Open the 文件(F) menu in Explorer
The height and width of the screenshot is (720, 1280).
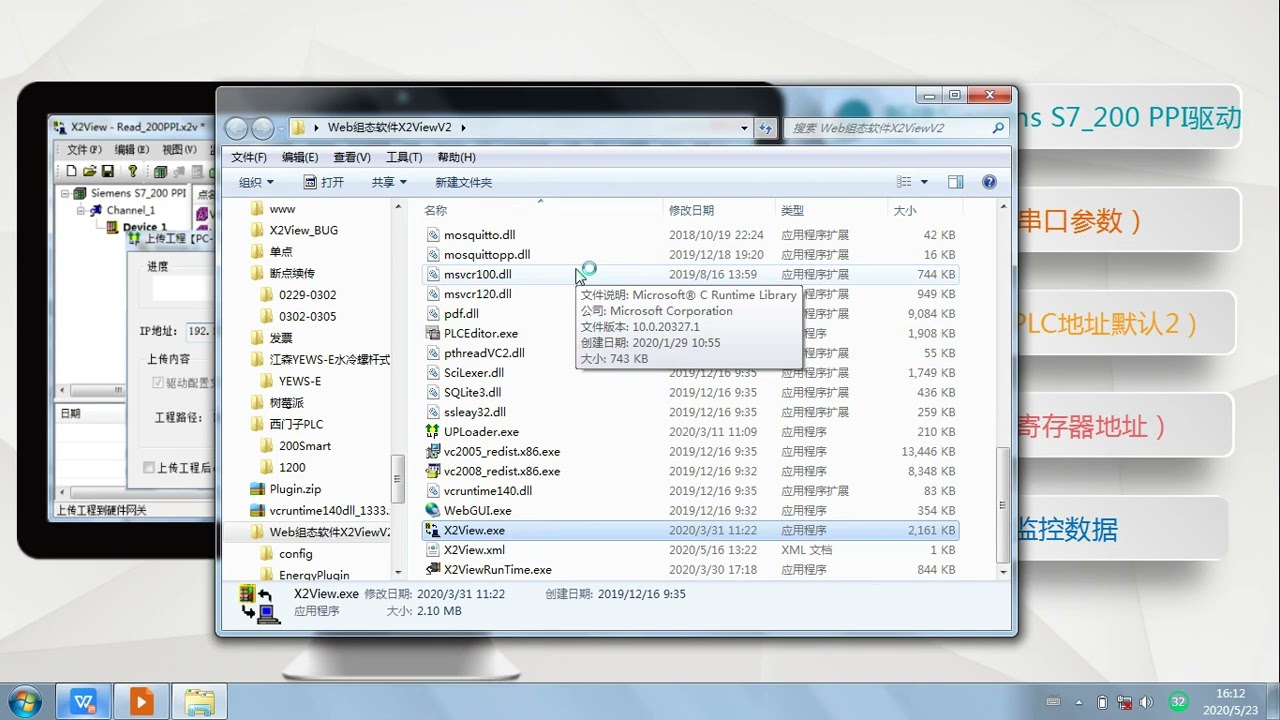click(249, 157)
